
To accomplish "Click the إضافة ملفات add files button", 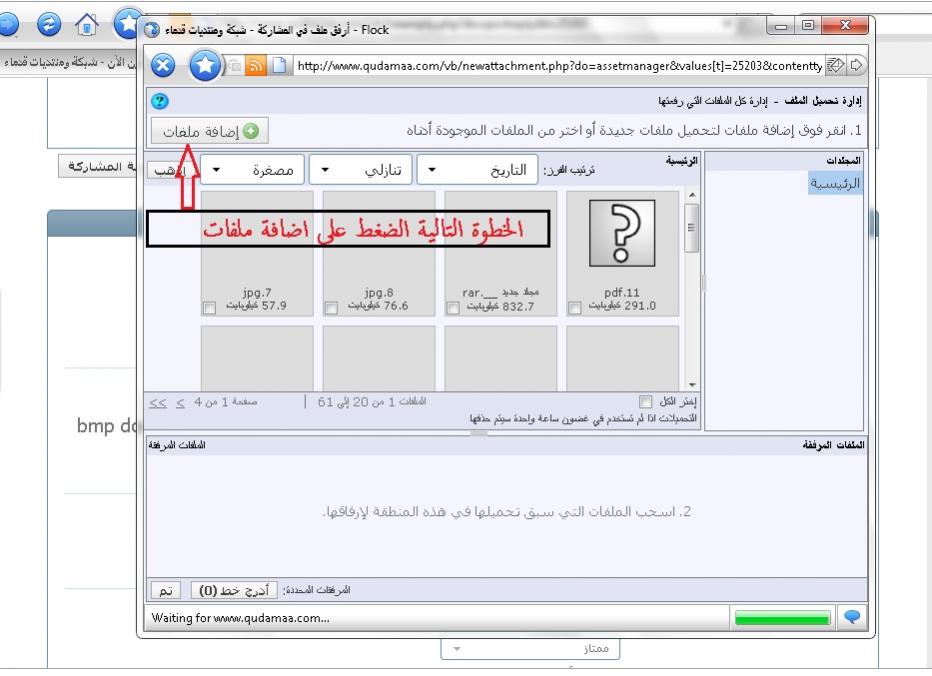I will [x=210, y=131].
